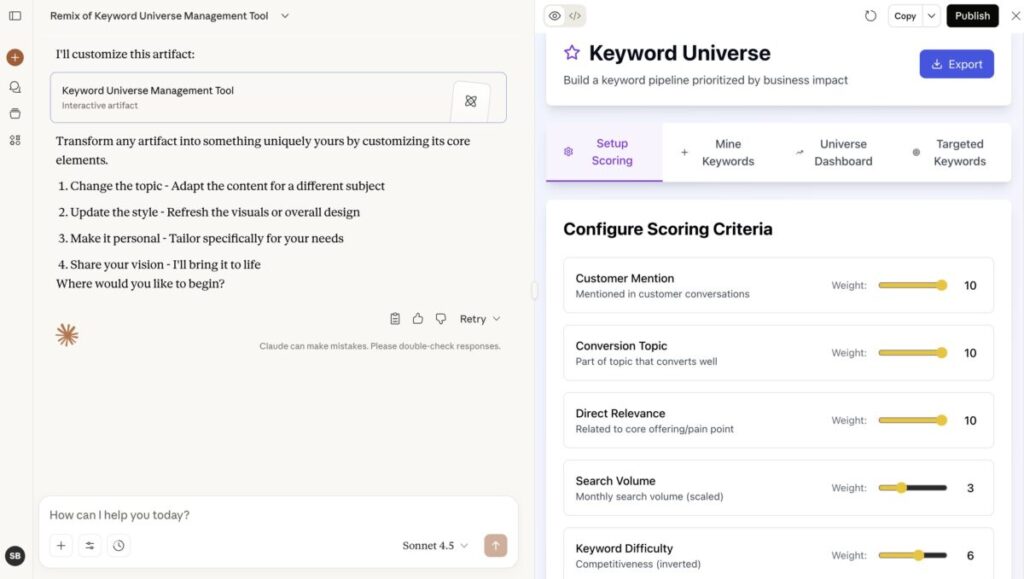
Task: Open the artifacts grid icon in sidebar
Action: (x=15, y=140)
